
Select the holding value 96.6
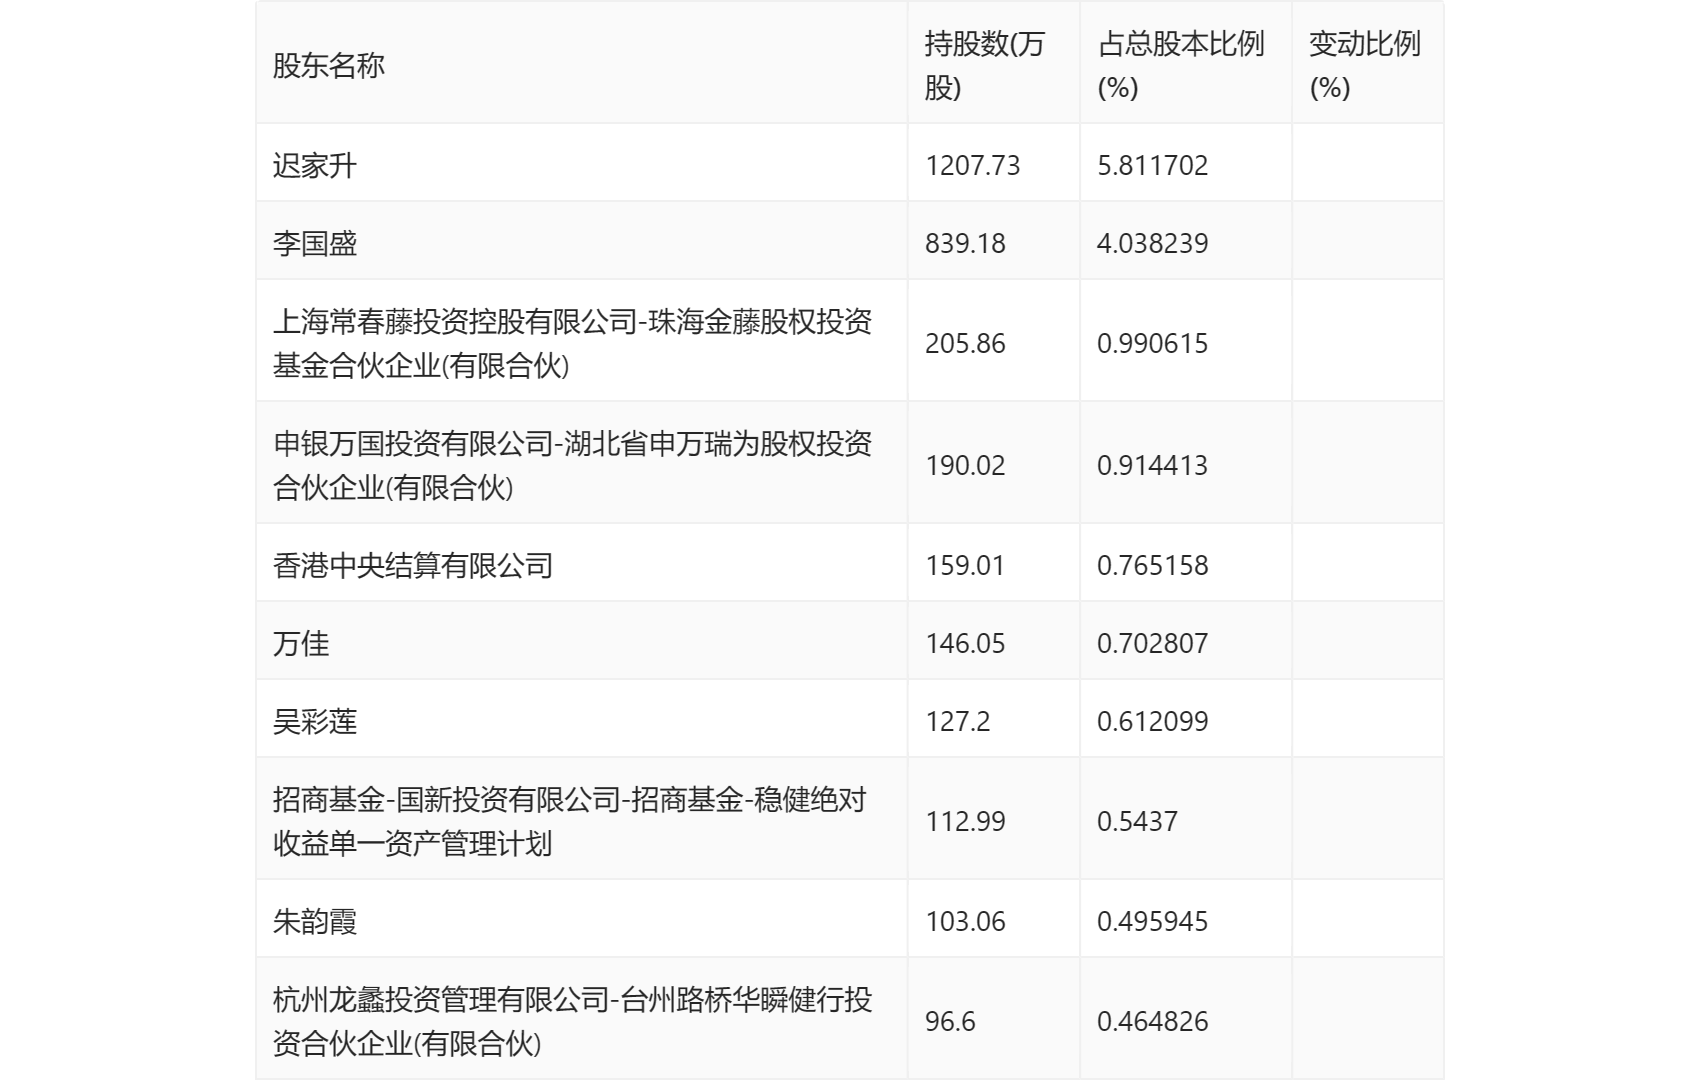(950, 1021)
